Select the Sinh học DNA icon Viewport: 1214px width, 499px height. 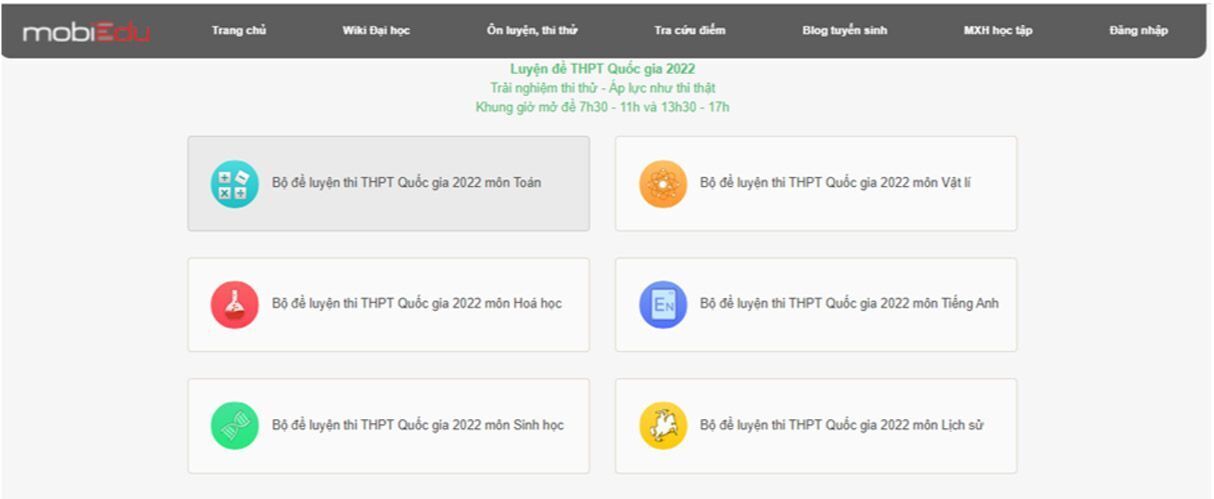(234, 426)
